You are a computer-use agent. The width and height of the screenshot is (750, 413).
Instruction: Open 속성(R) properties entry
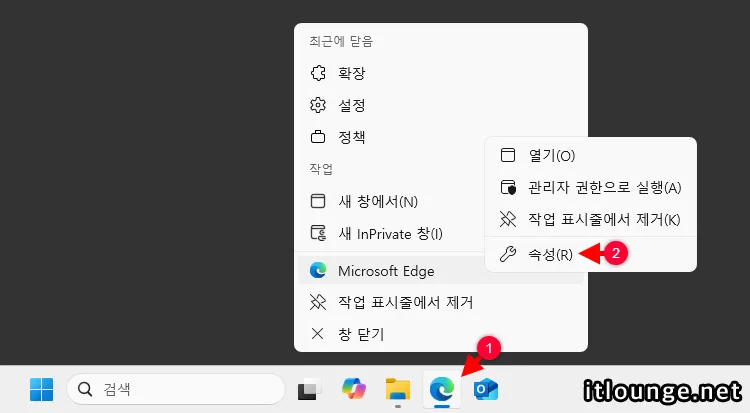pos(591,254)
